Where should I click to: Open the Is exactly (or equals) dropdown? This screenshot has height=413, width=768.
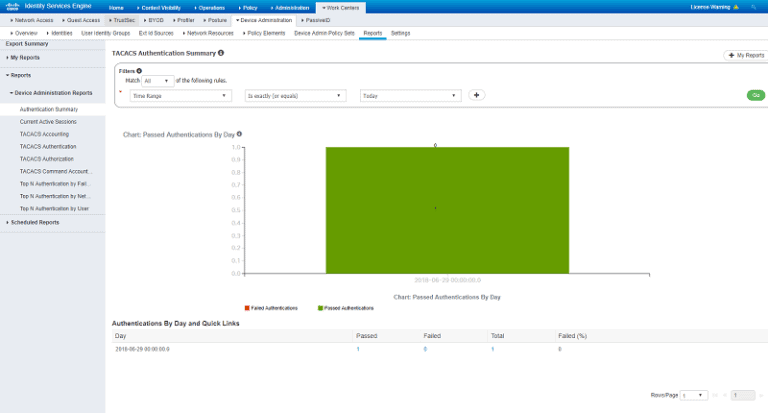point(295,96)
